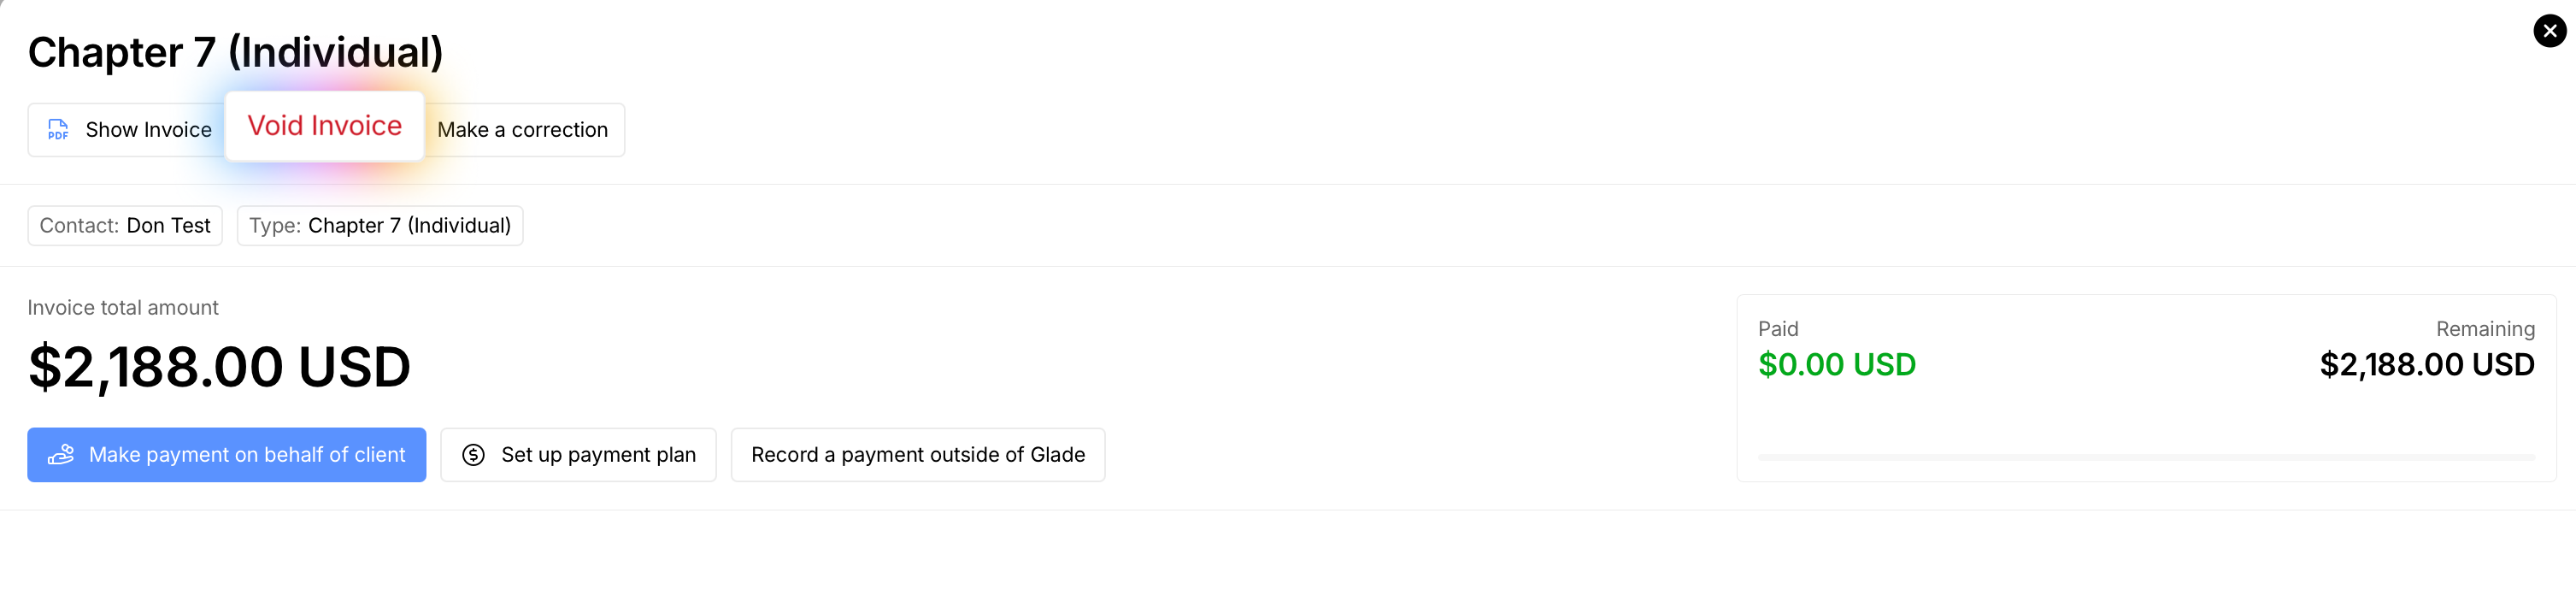Click the Paid label
Screen dimensions: 2576x590
coord(1777,329)
